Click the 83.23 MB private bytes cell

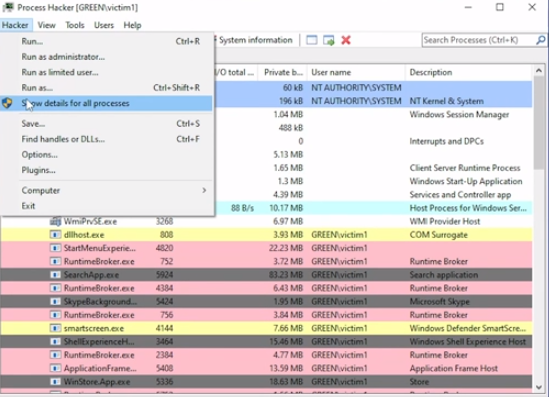(286, 275)
